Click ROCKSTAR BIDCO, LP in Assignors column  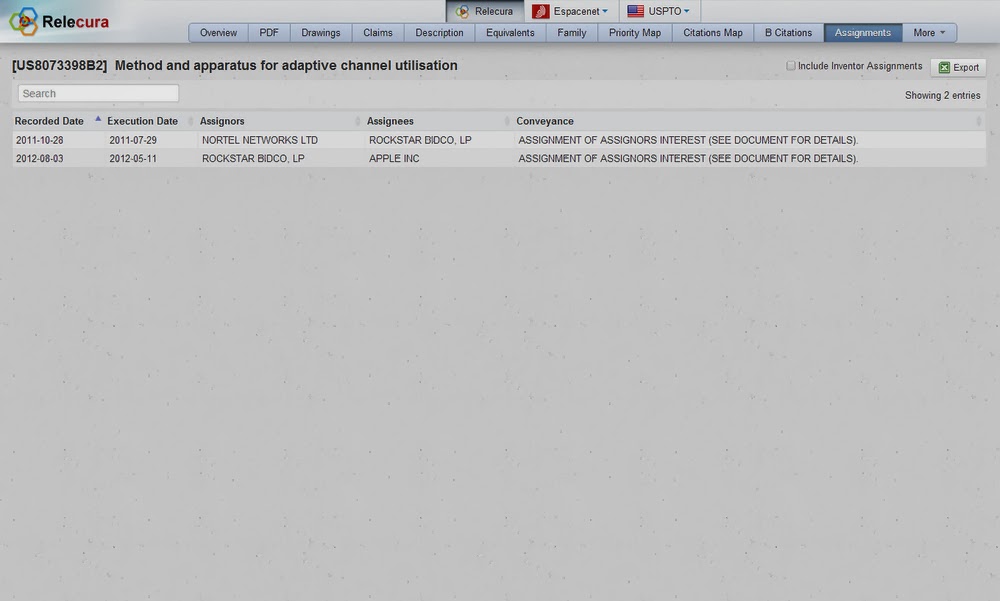[x=253, y=158]
